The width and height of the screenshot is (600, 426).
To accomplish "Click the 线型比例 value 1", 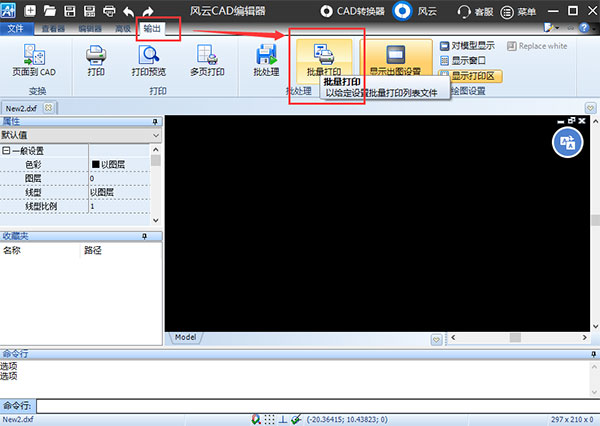I will (x=119, y=206).
